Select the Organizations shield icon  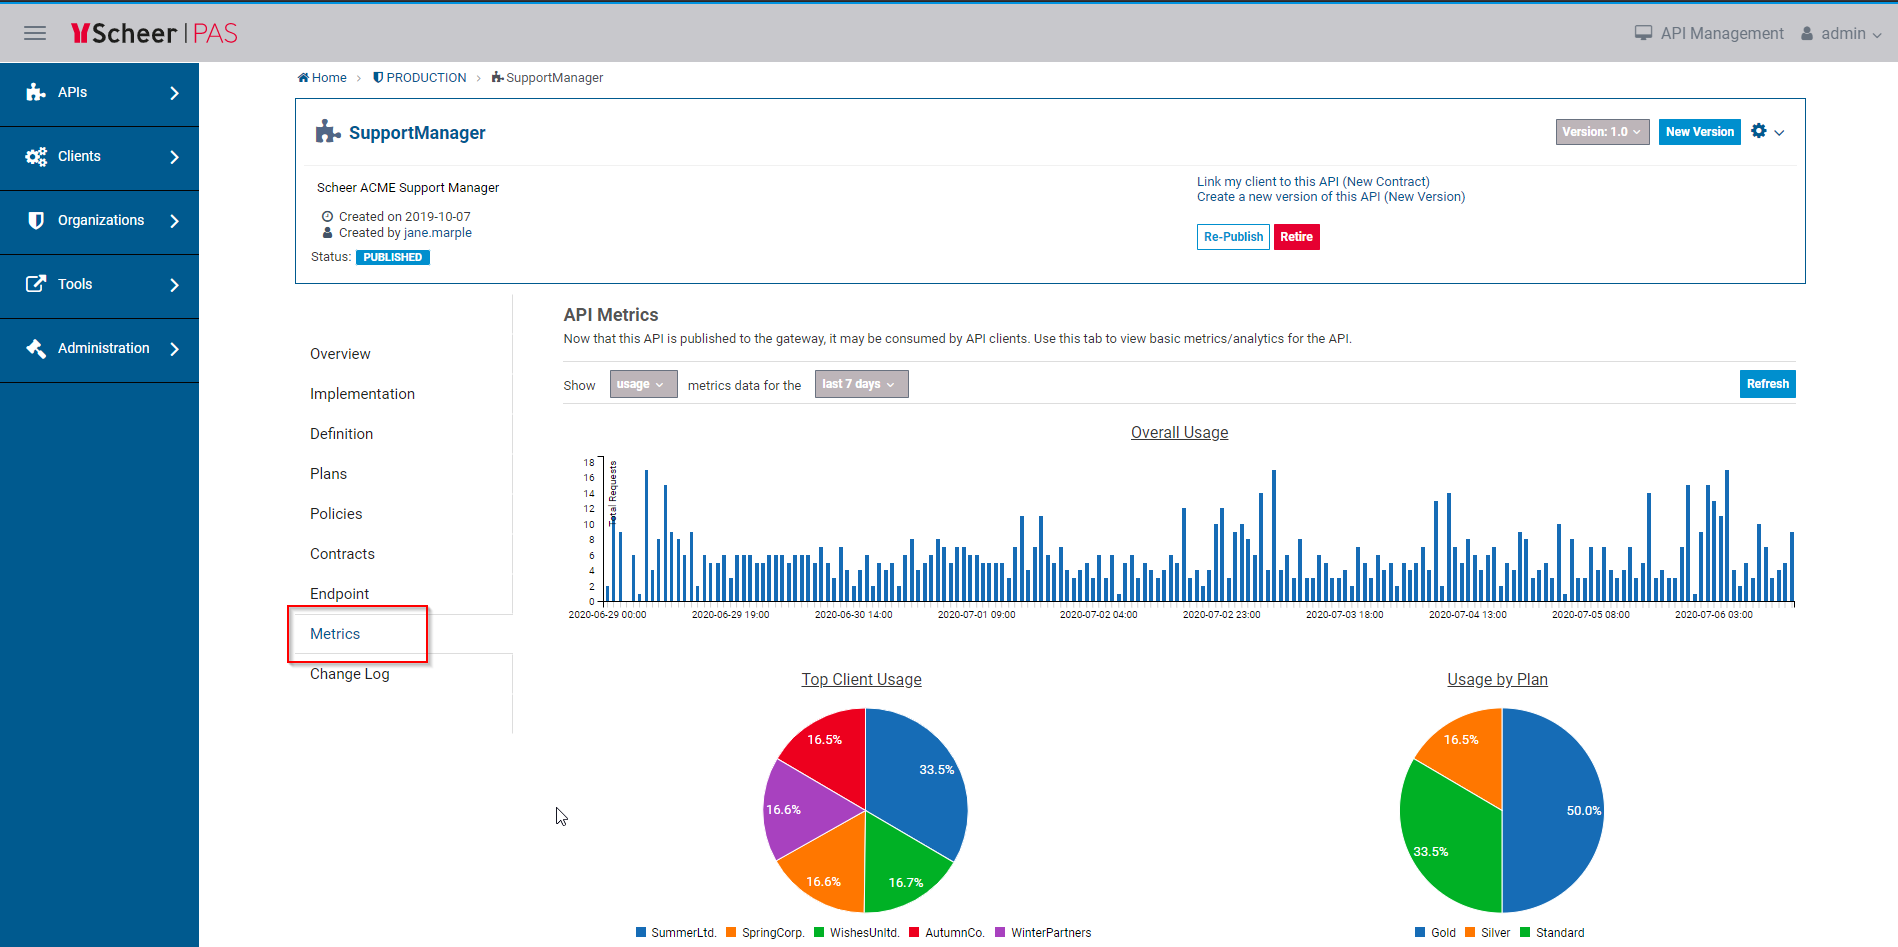(x=36, y=220)
